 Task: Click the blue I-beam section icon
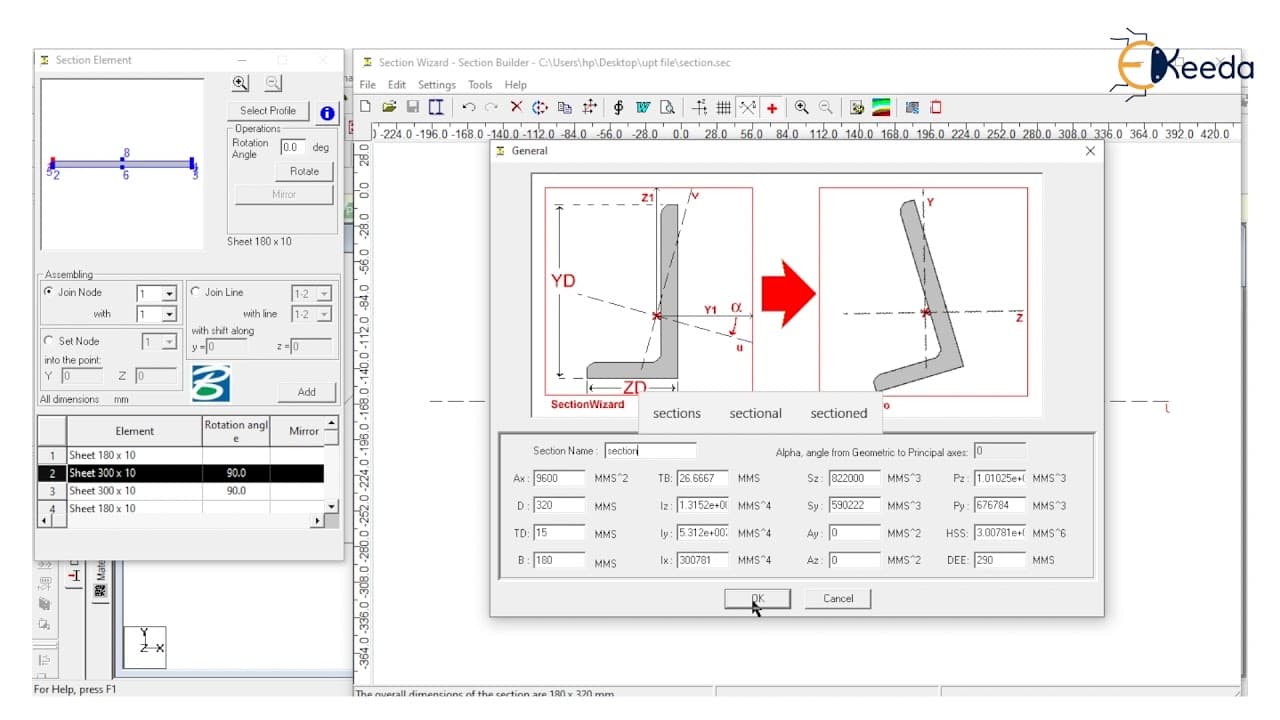[436, 107]
